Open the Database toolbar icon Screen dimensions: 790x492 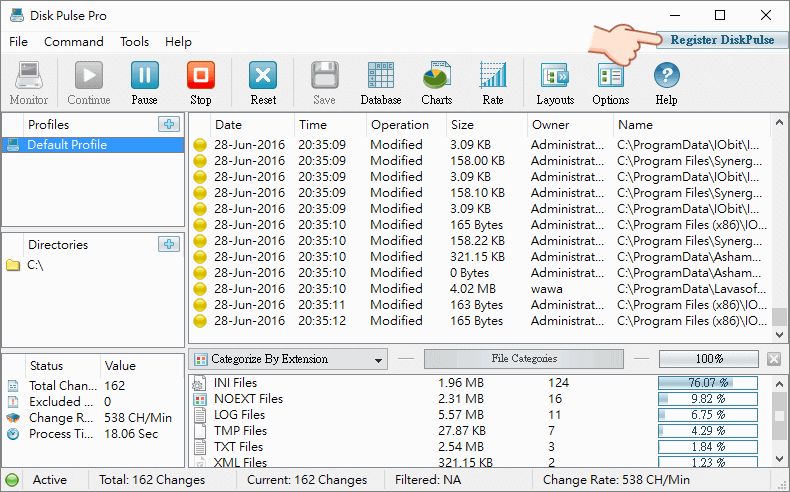point(381,83)
